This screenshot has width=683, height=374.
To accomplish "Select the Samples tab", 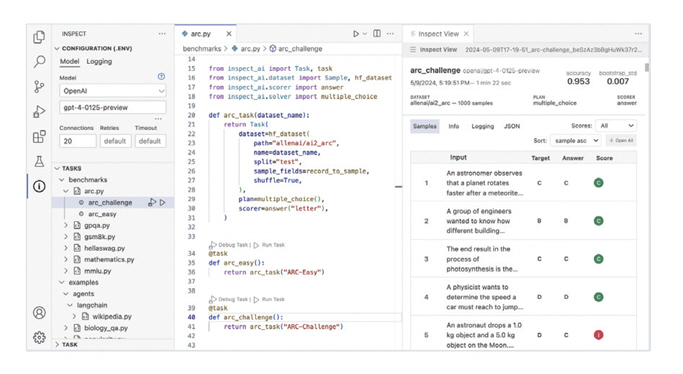I will click(x=425, y=126).
